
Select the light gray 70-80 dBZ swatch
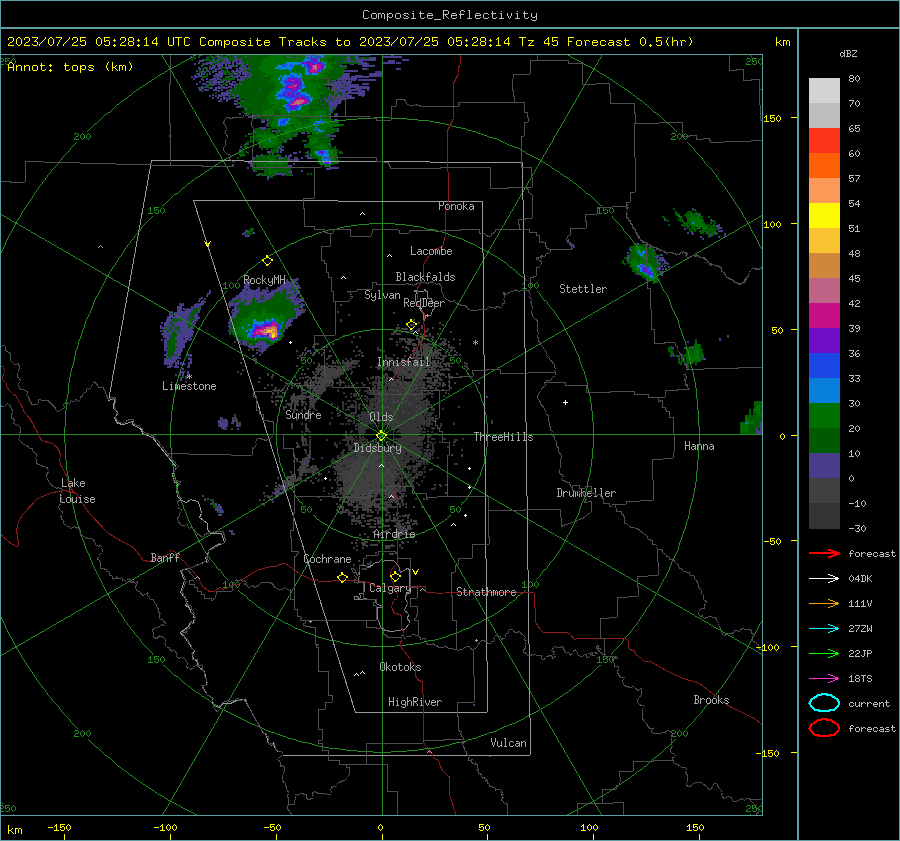(824, 91)
